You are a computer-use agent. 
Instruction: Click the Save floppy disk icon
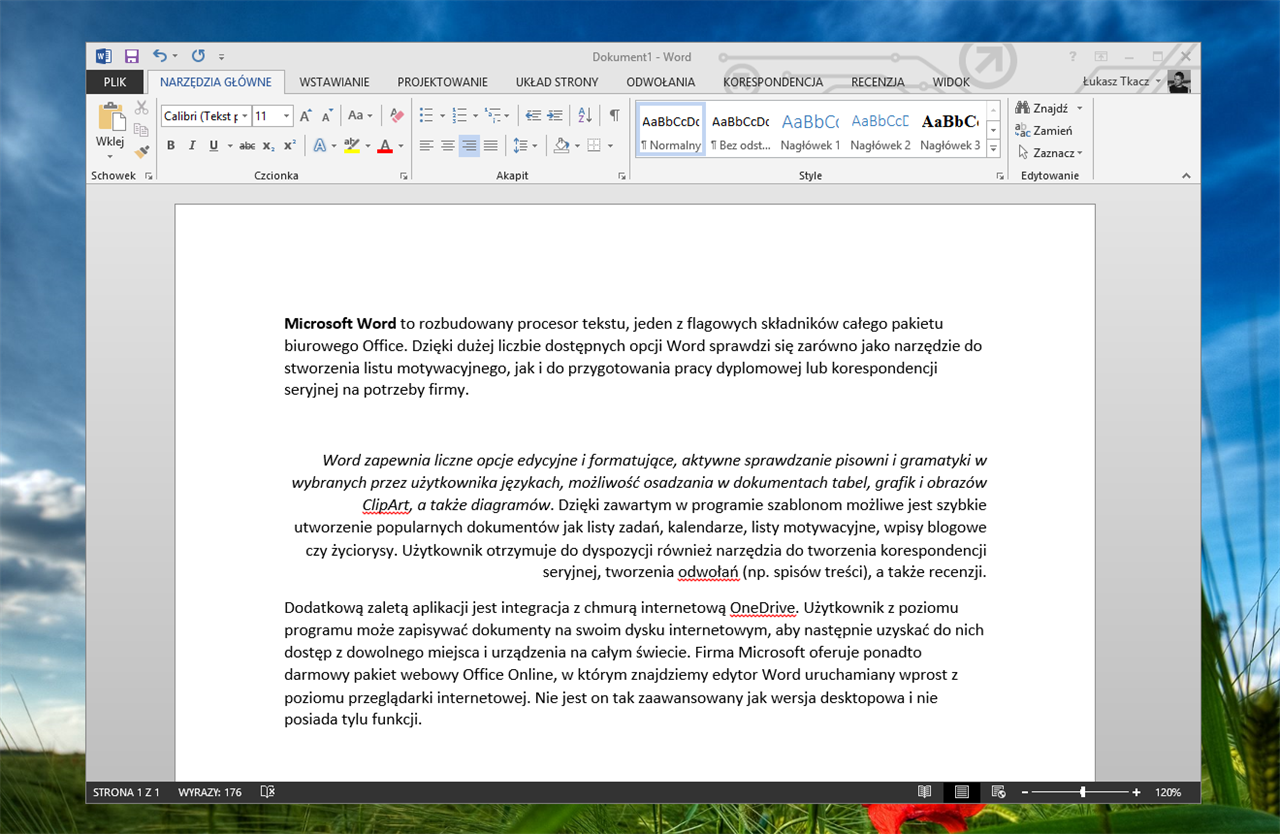pos(132,57)
